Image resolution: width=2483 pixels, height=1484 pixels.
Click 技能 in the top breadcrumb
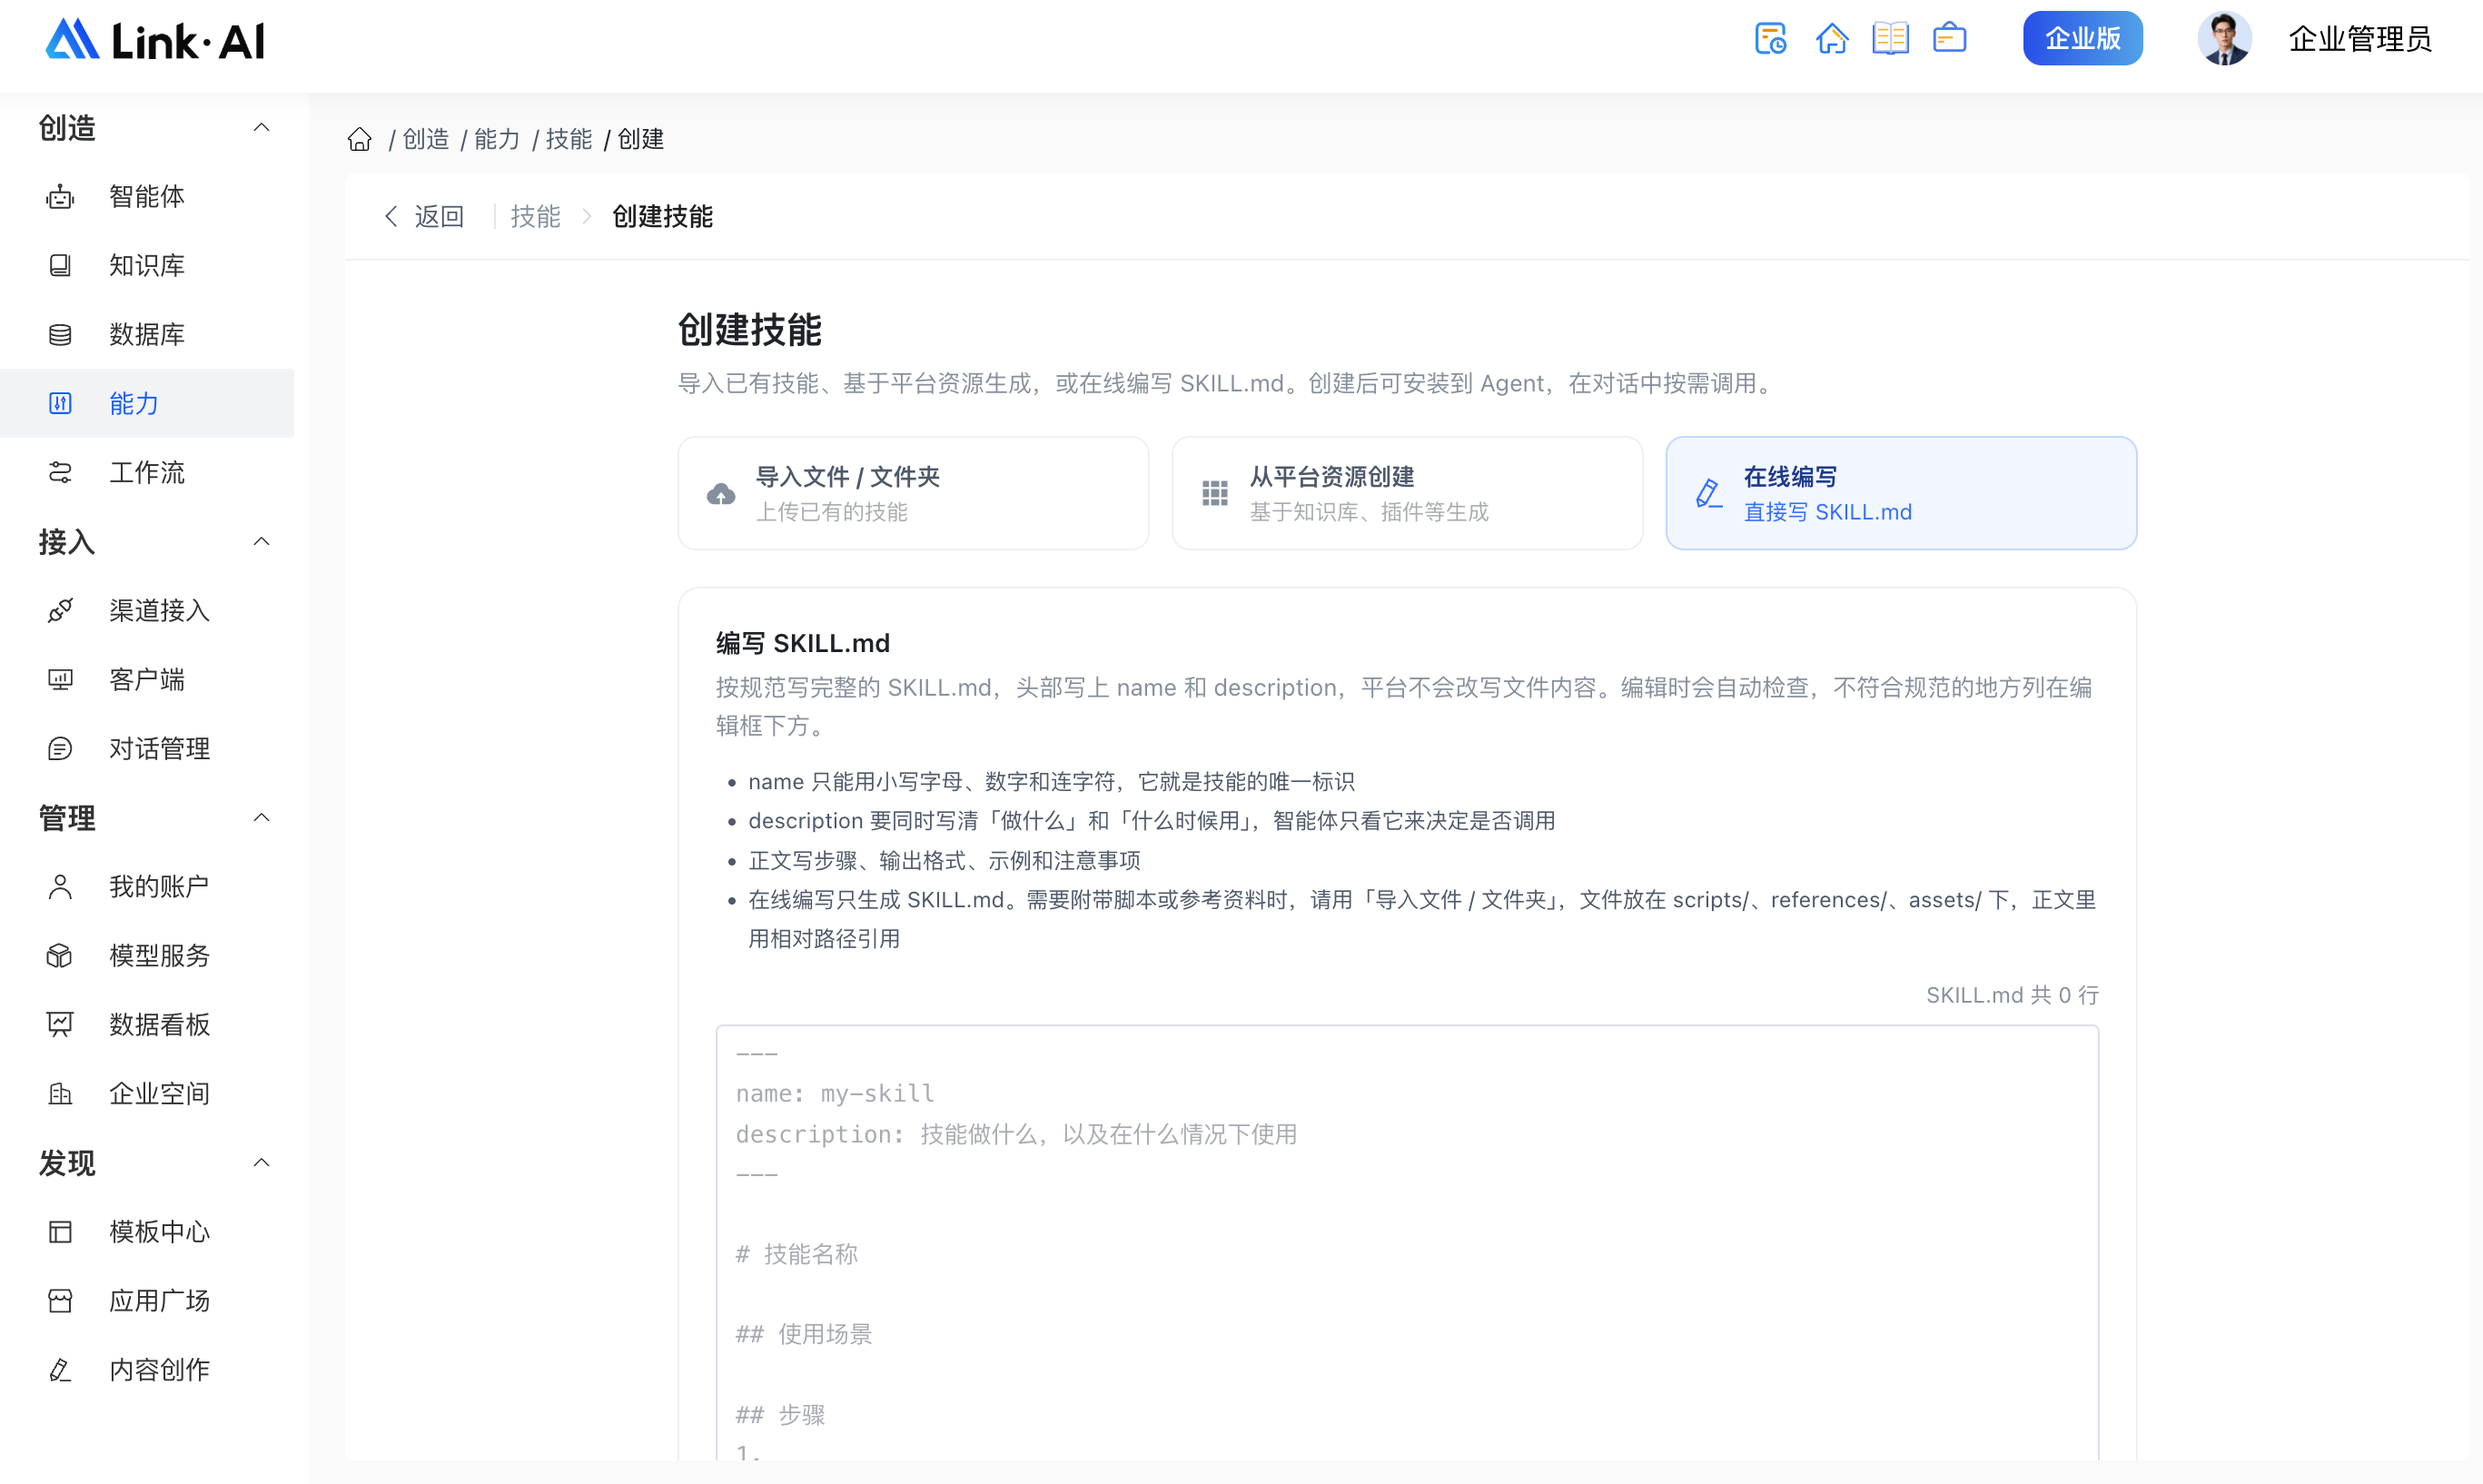[569, 139]
